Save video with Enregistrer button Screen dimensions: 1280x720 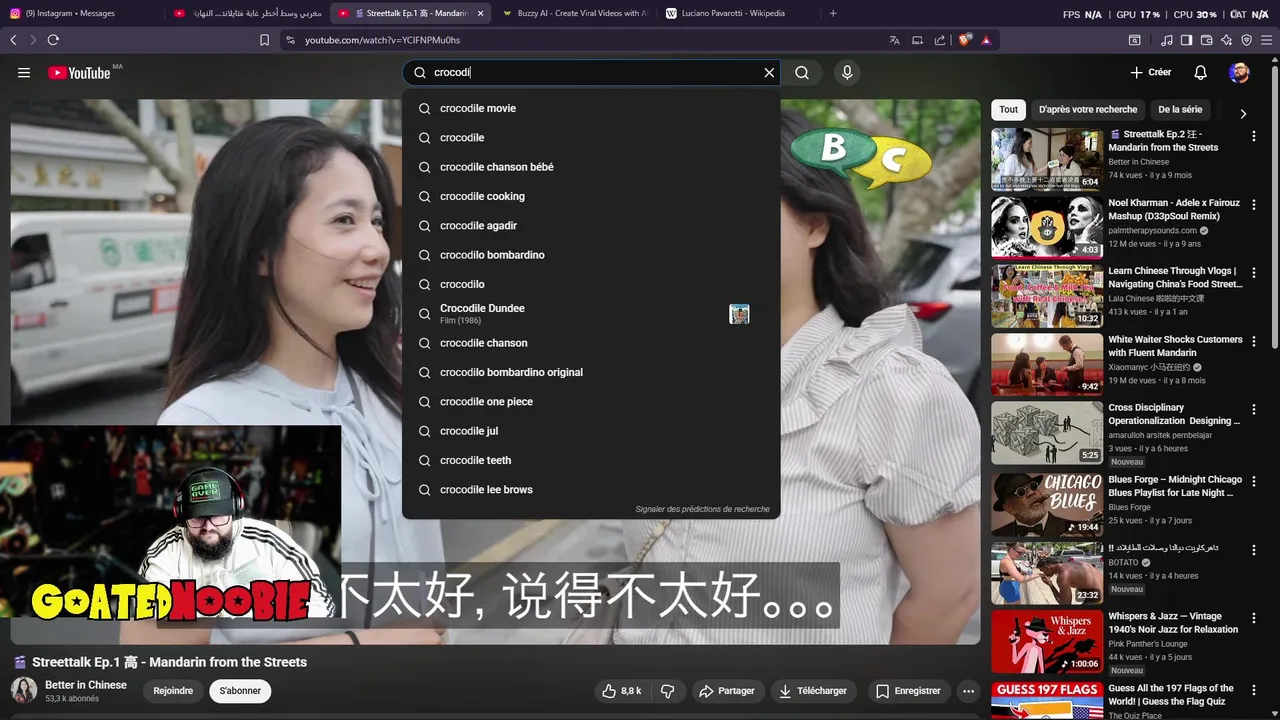pyautogui.click(x=908, y=691)
